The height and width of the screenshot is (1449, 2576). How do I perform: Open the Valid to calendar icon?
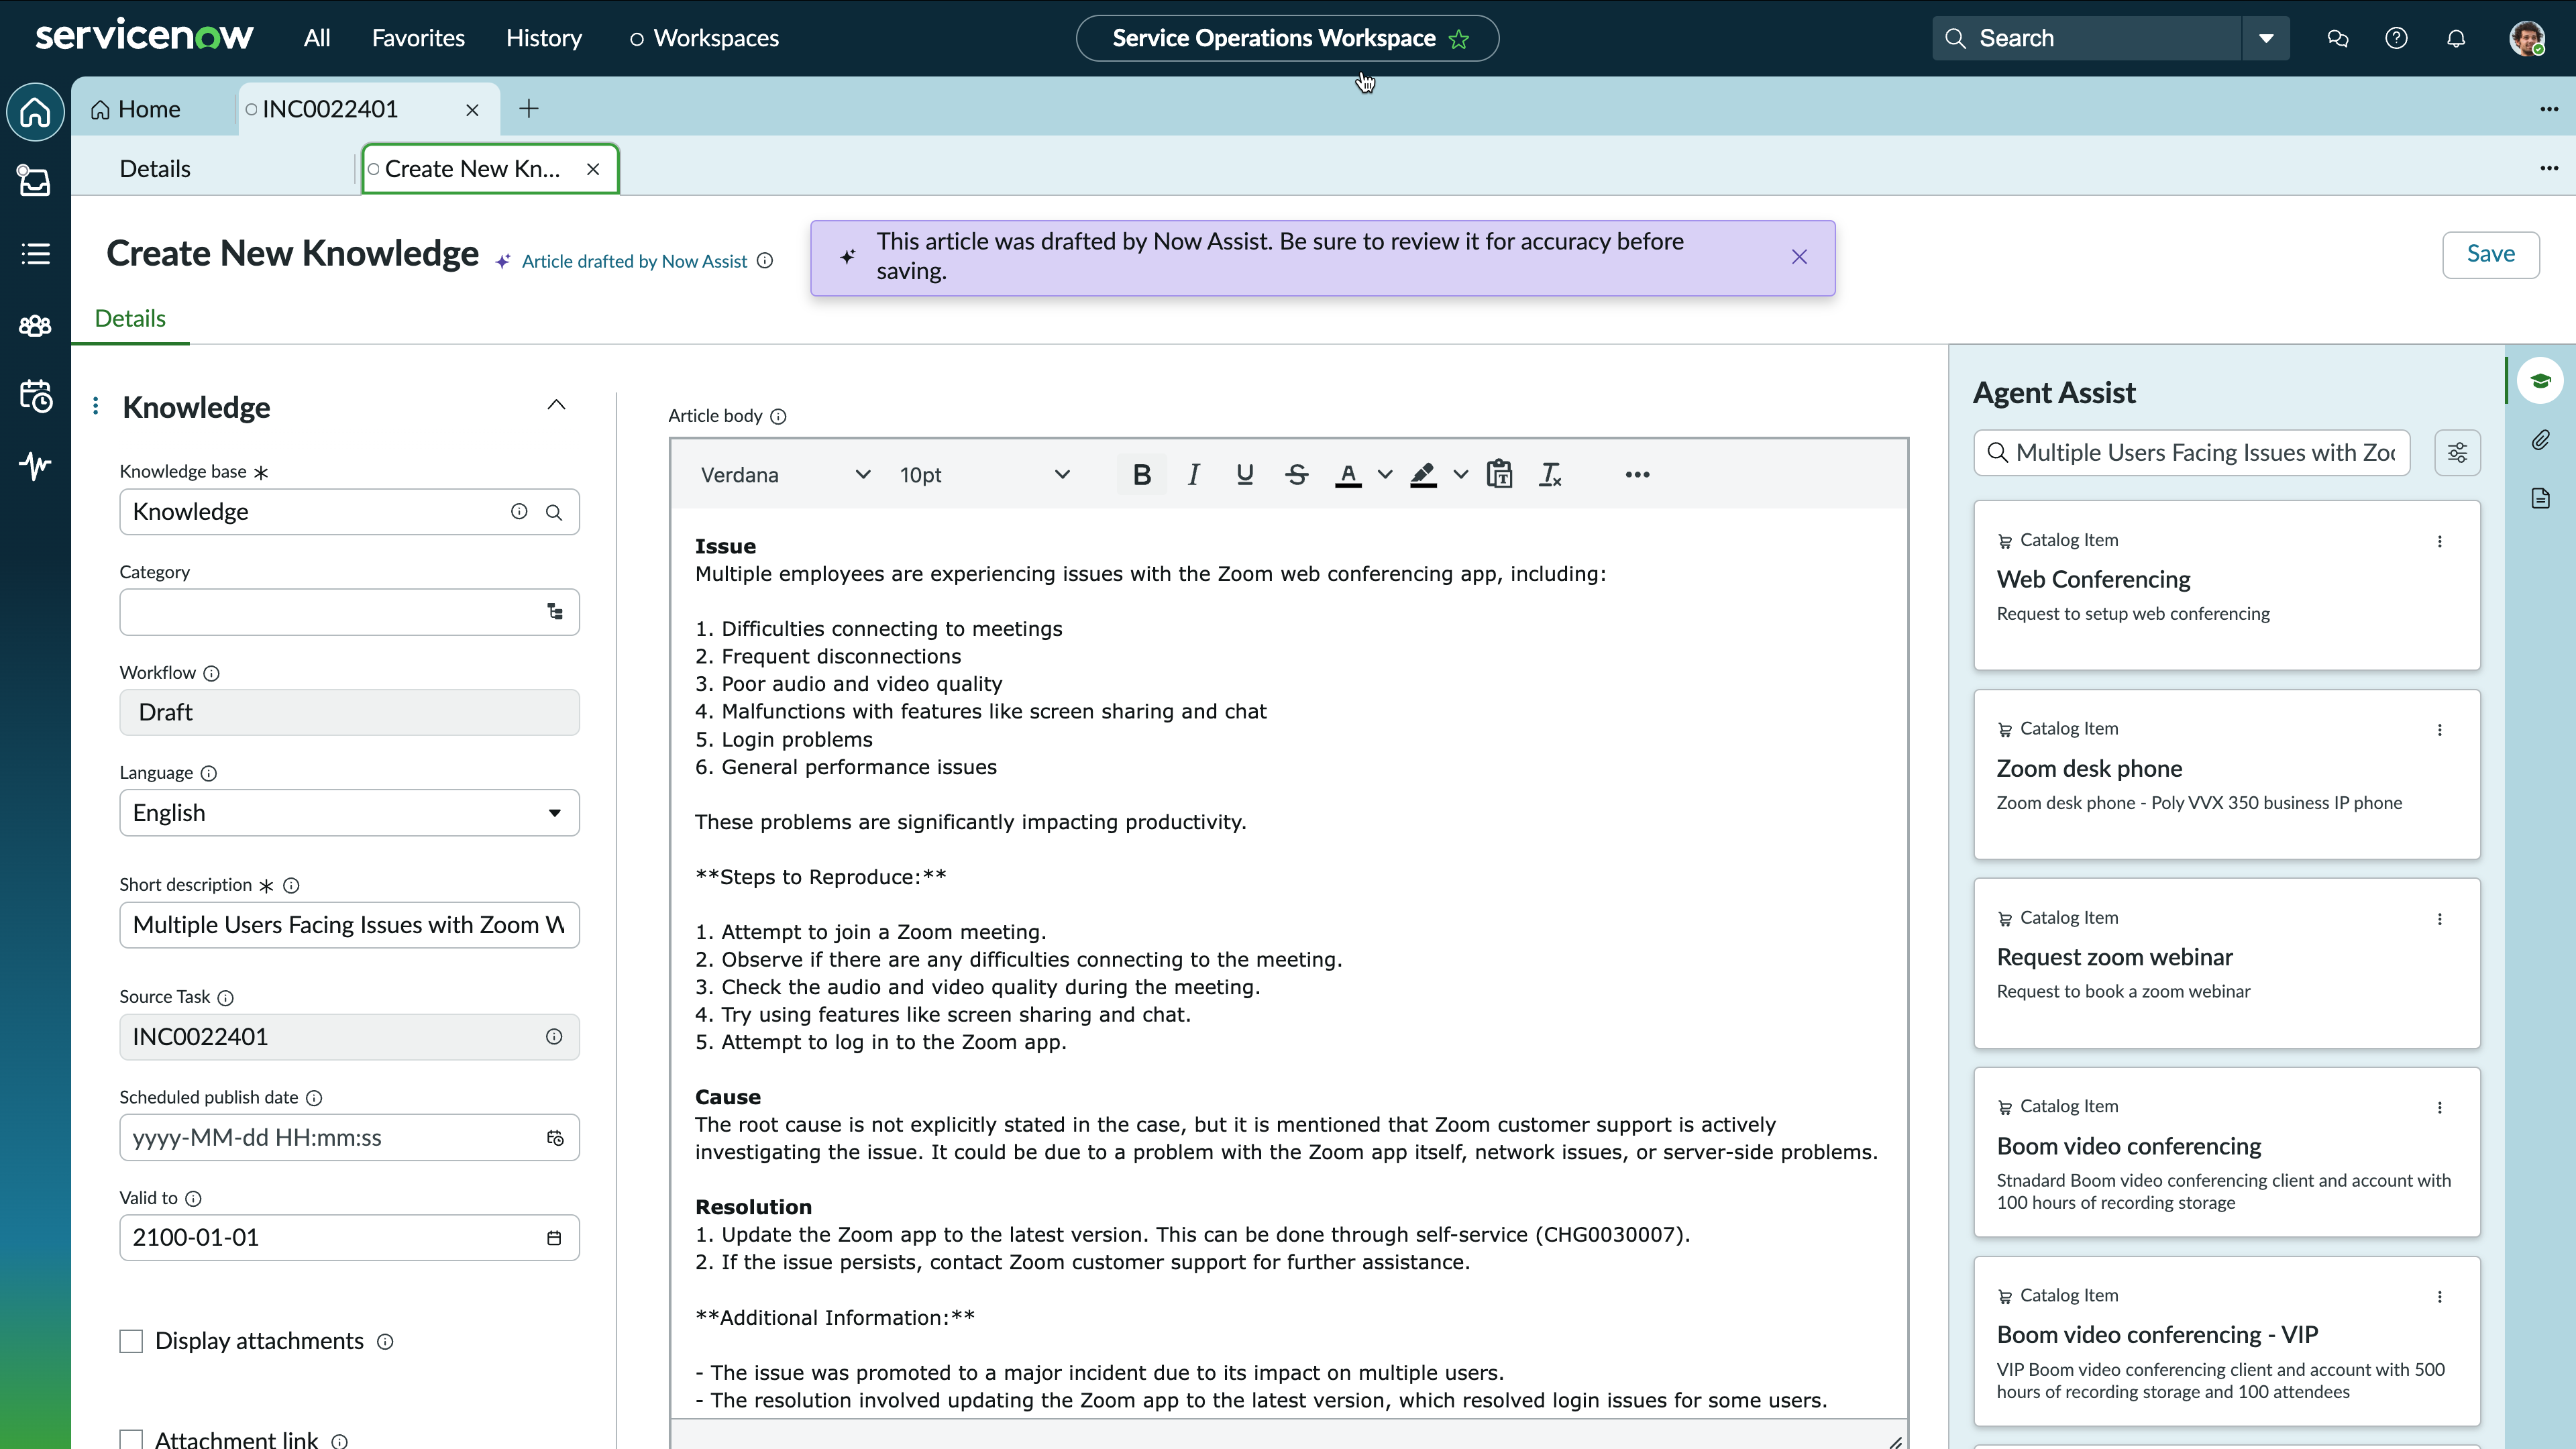pos(554,1238)
